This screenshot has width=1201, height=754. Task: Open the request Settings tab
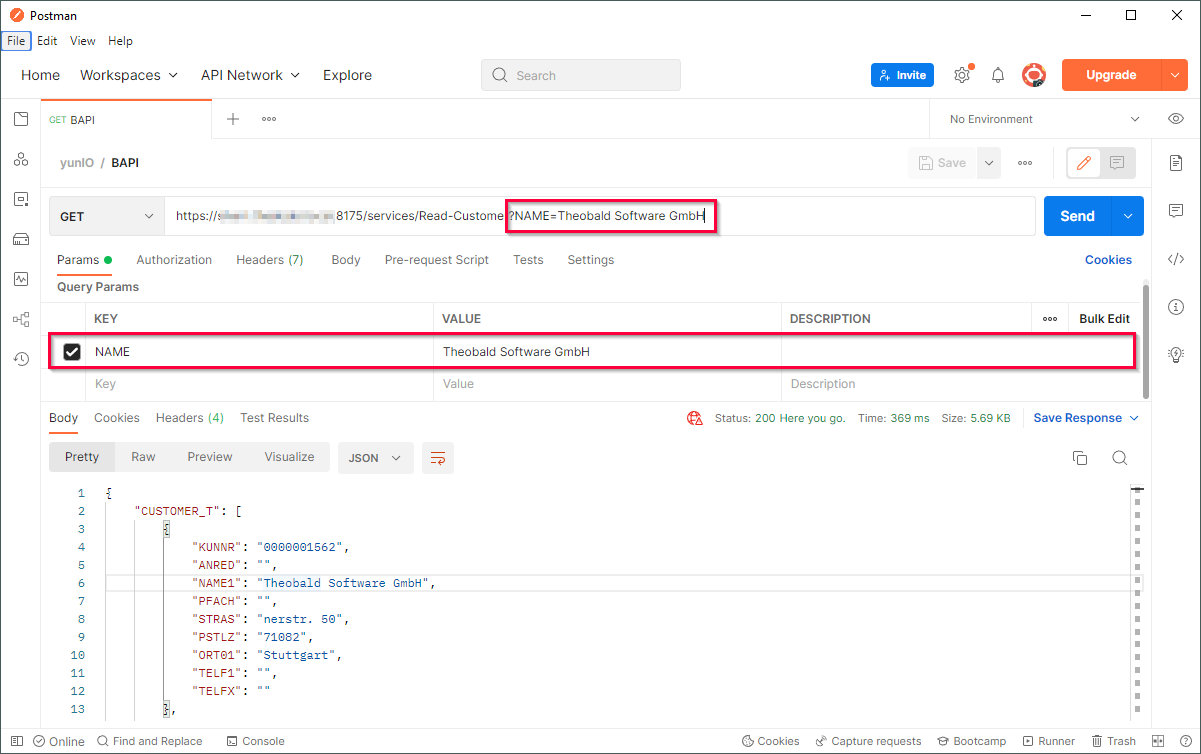tap(591, 260)
